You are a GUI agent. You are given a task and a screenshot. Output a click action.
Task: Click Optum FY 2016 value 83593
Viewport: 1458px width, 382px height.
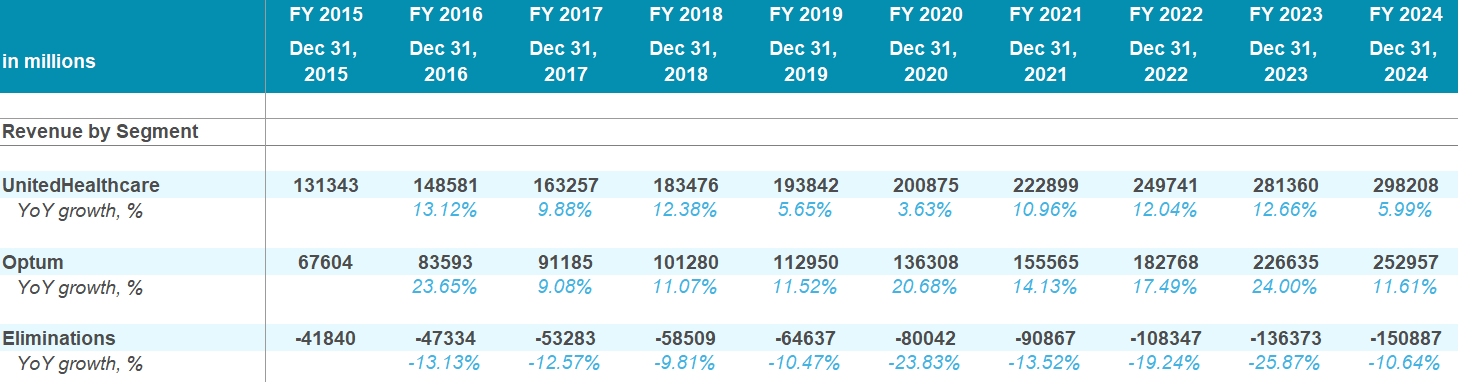[x=446, y=263]
